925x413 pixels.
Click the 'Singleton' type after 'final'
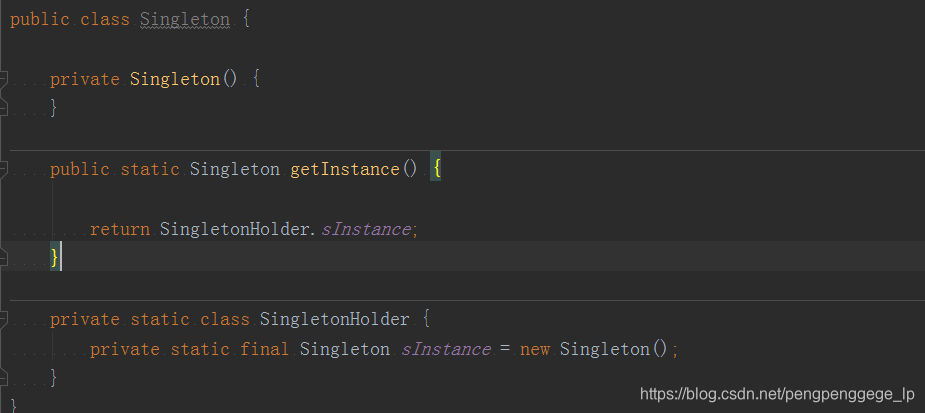(345, 349)
